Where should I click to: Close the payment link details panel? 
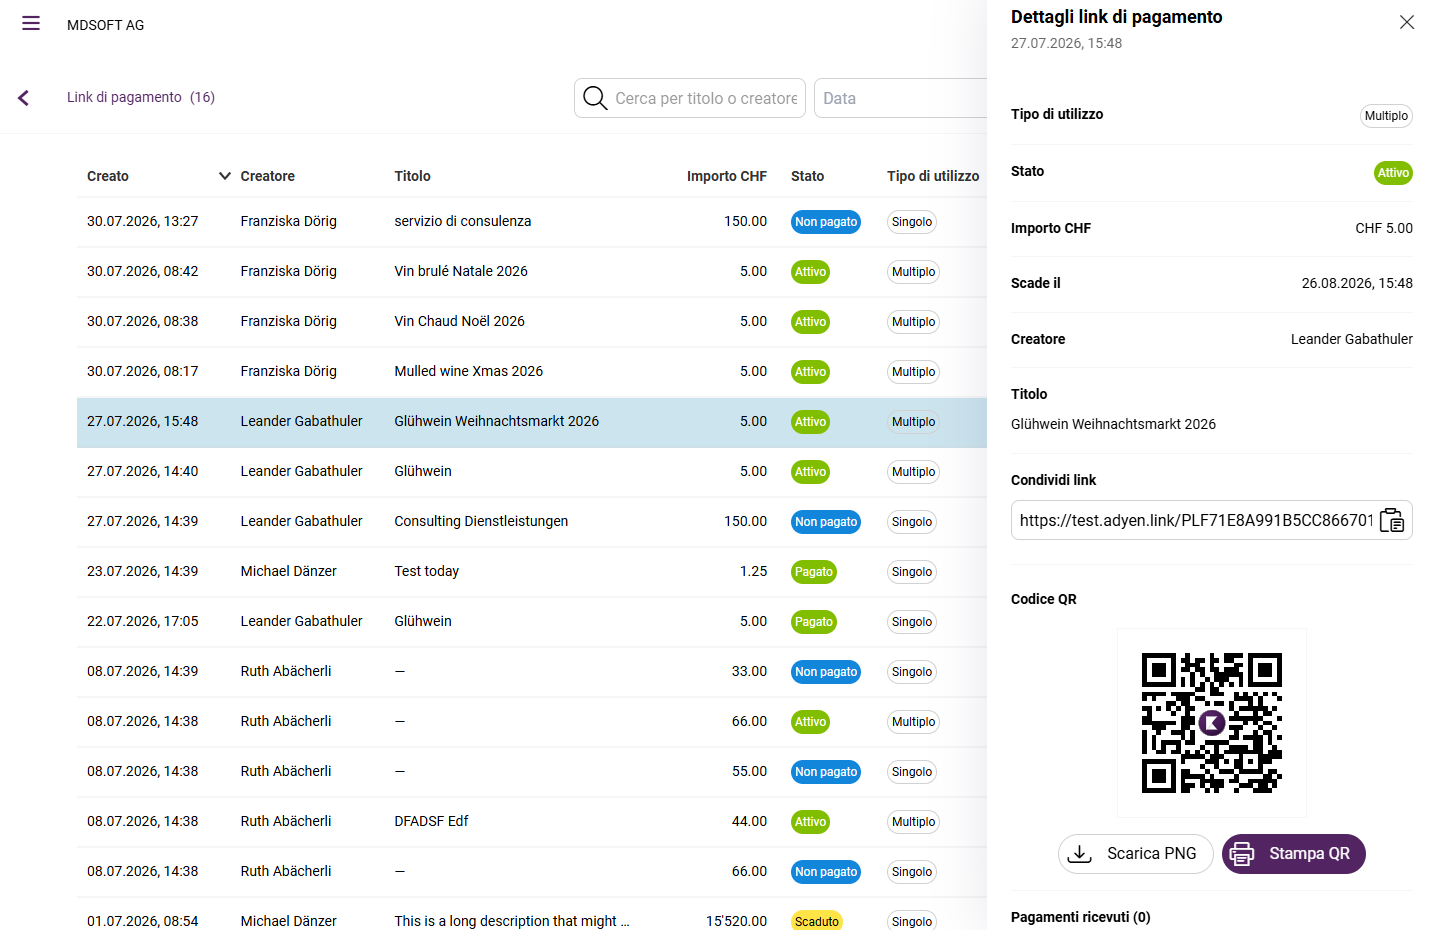tap(1406, 22)
